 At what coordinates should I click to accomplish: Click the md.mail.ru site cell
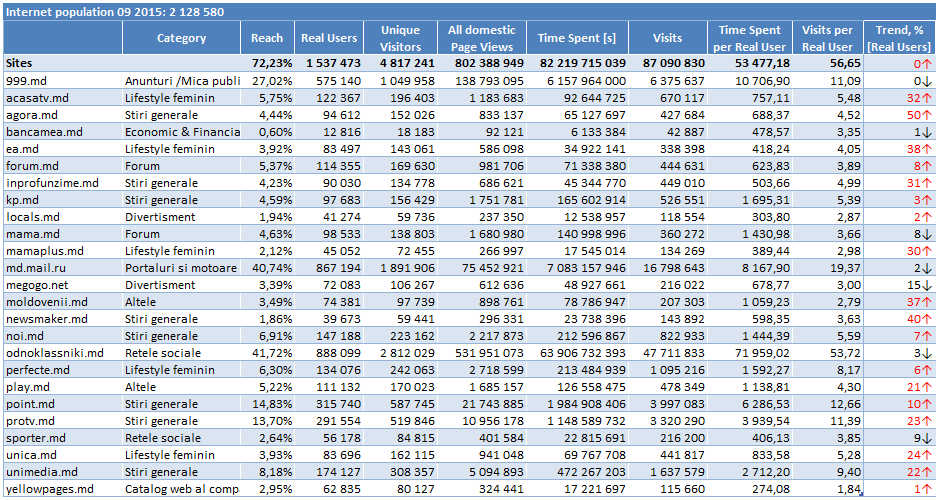pyautogui.click(x=62, y=268)
